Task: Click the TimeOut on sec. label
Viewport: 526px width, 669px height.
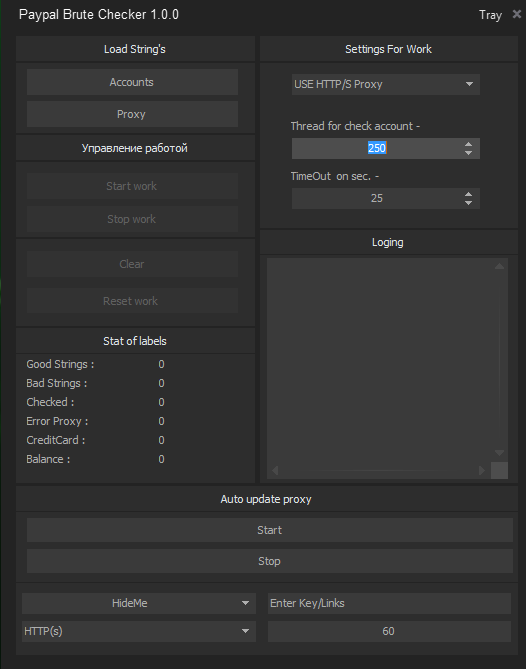Action: (x=335, y=176)
